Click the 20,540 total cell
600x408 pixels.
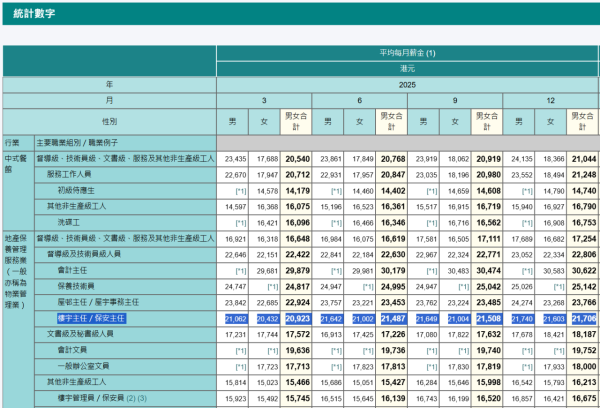[296, 159]
